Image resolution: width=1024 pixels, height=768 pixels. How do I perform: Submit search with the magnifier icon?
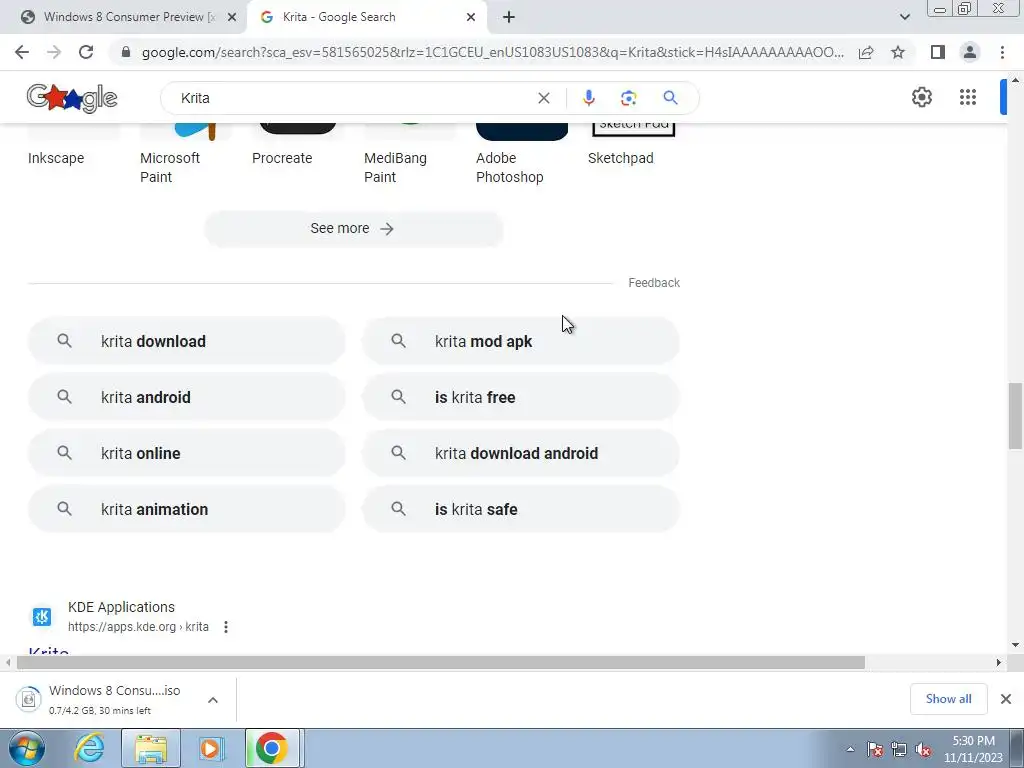[670, 98]
